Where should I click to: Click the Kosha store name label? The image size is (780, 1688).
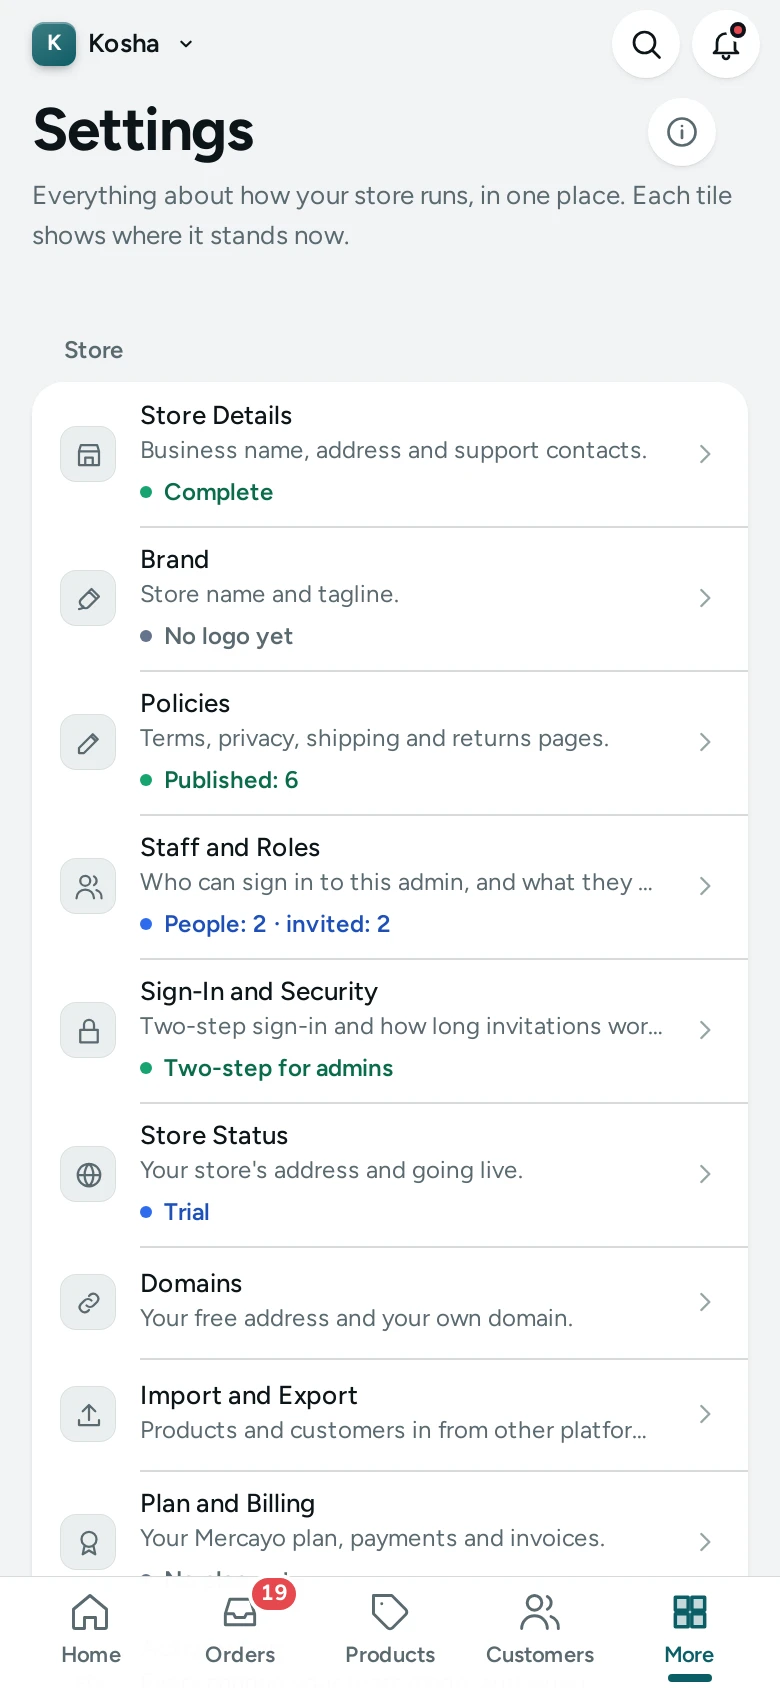point(124,44)
